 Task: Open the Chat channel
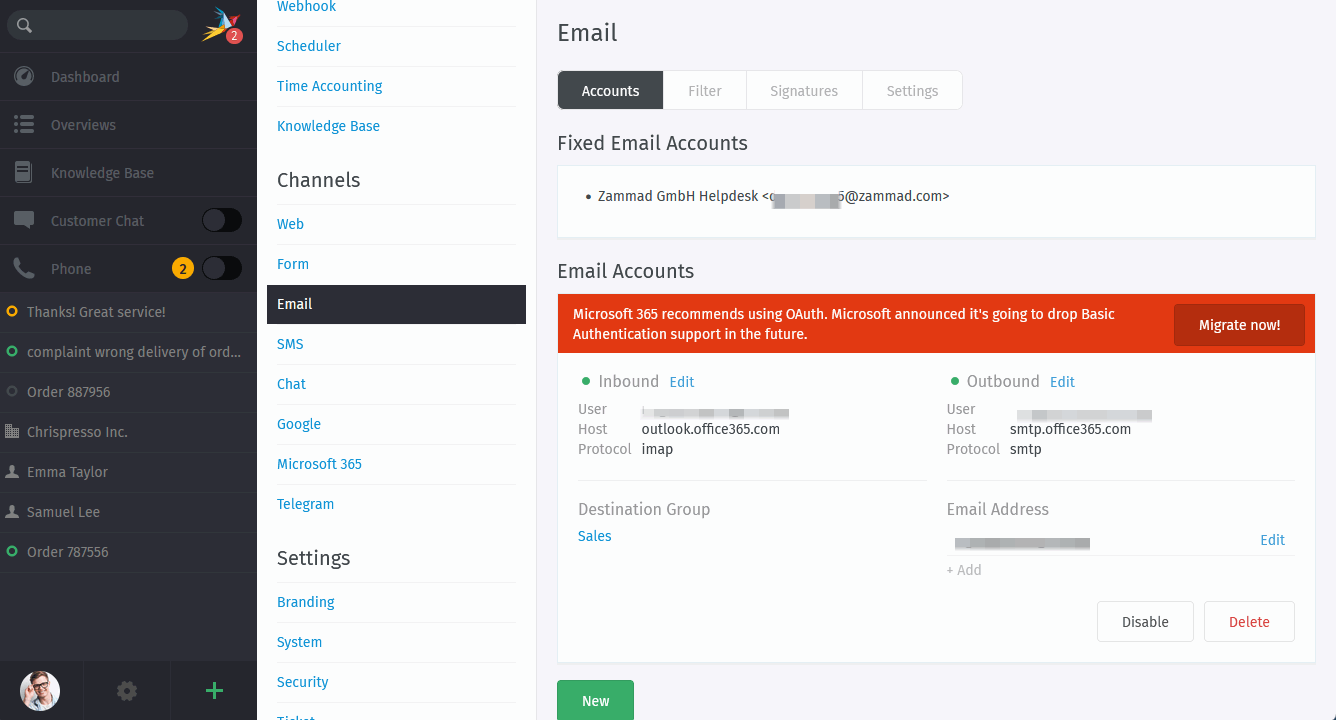(x=291, y=384)
